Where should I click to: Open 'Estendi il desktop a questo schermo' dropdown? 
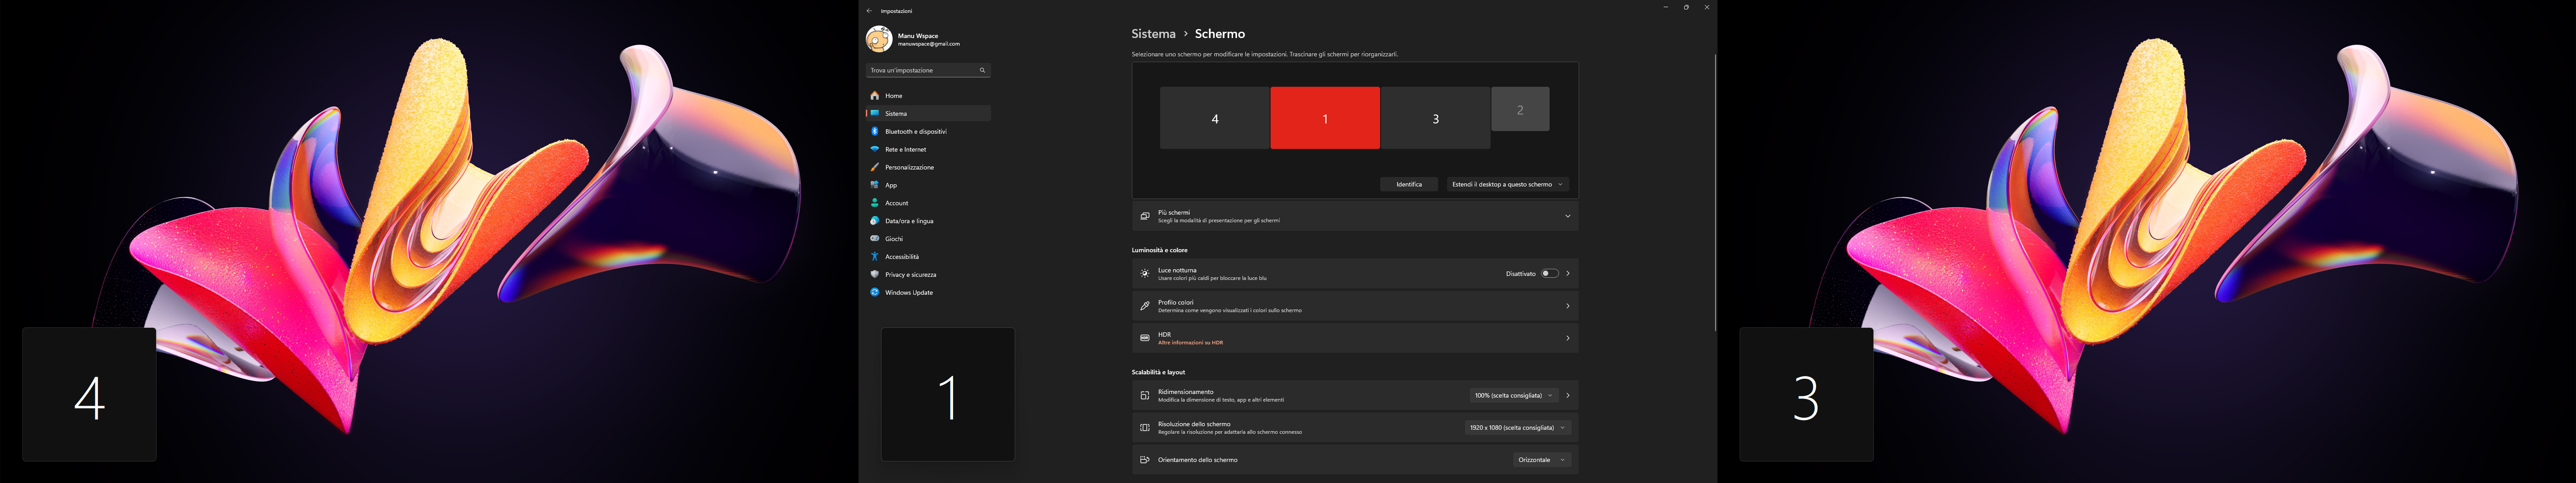(1508, 184)
